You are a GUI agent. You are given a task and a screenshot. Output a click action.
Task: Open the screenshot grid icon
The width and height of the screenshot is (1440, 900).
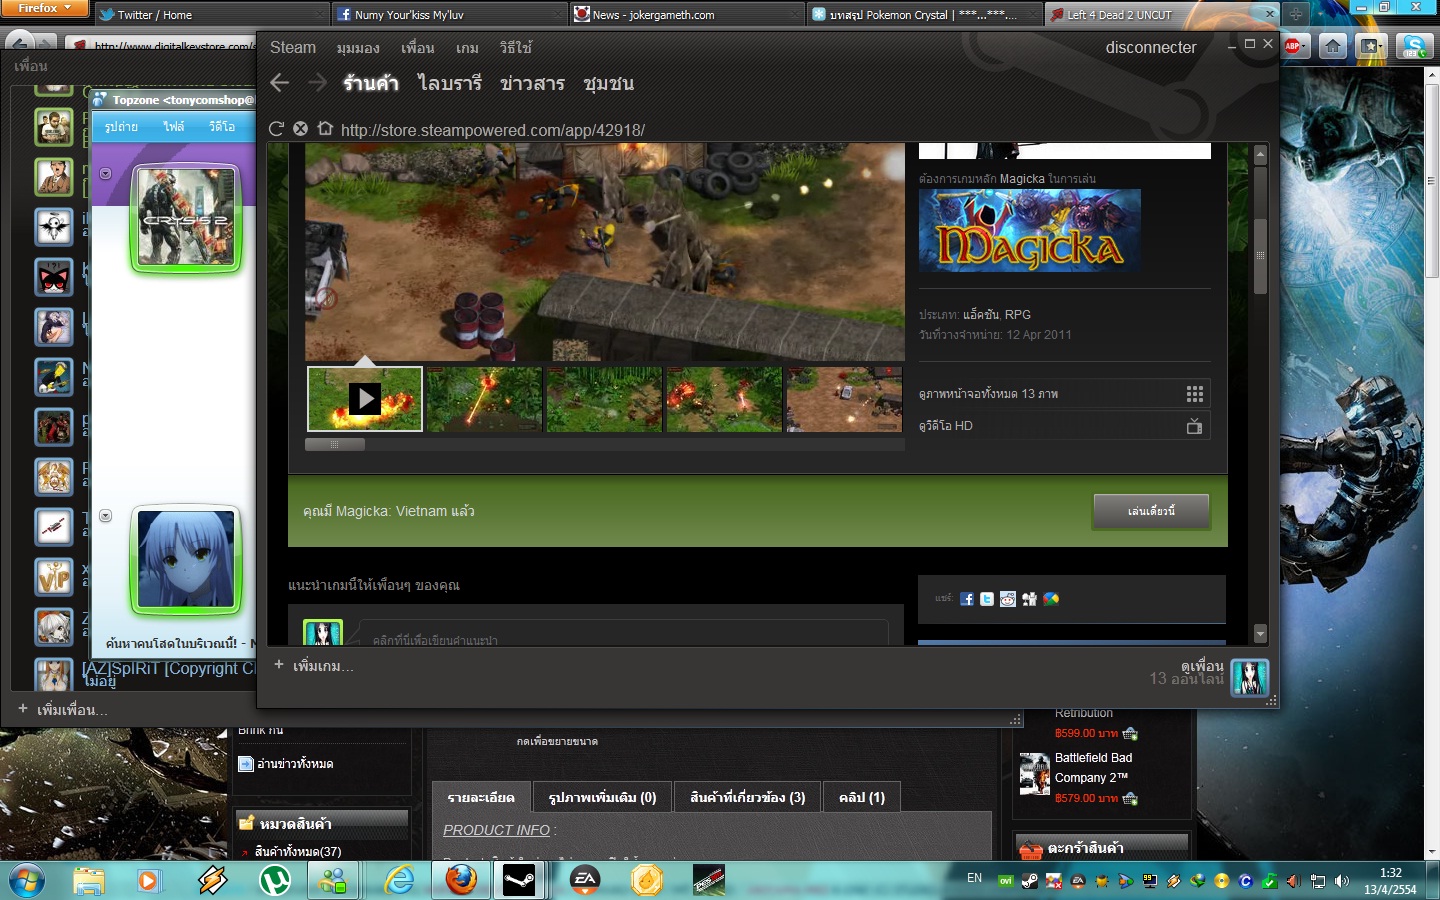1194,394
